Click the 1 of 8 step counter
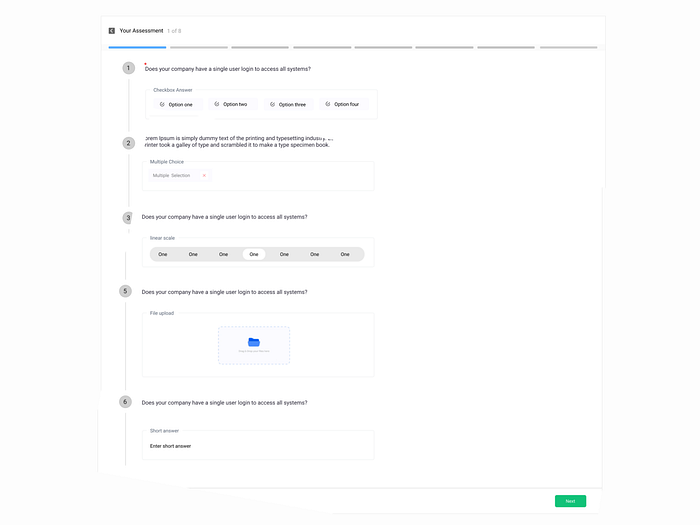 pos(174,31)
